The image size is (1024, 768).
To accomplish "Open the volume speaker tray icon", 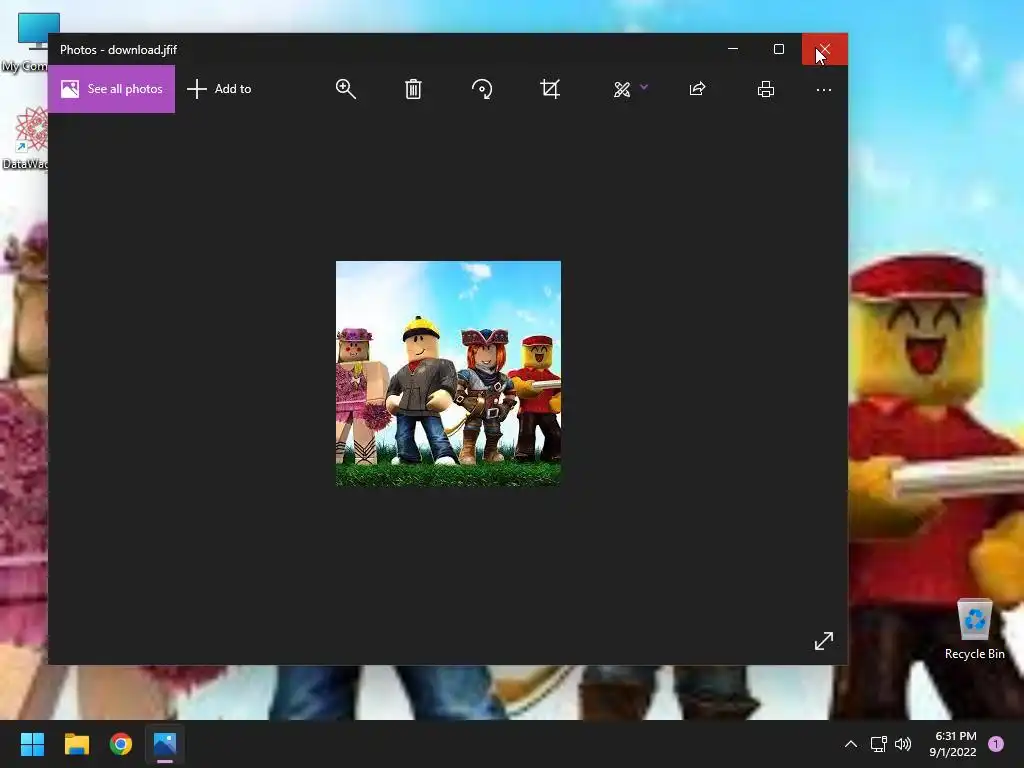I will [x=903, y=744].
